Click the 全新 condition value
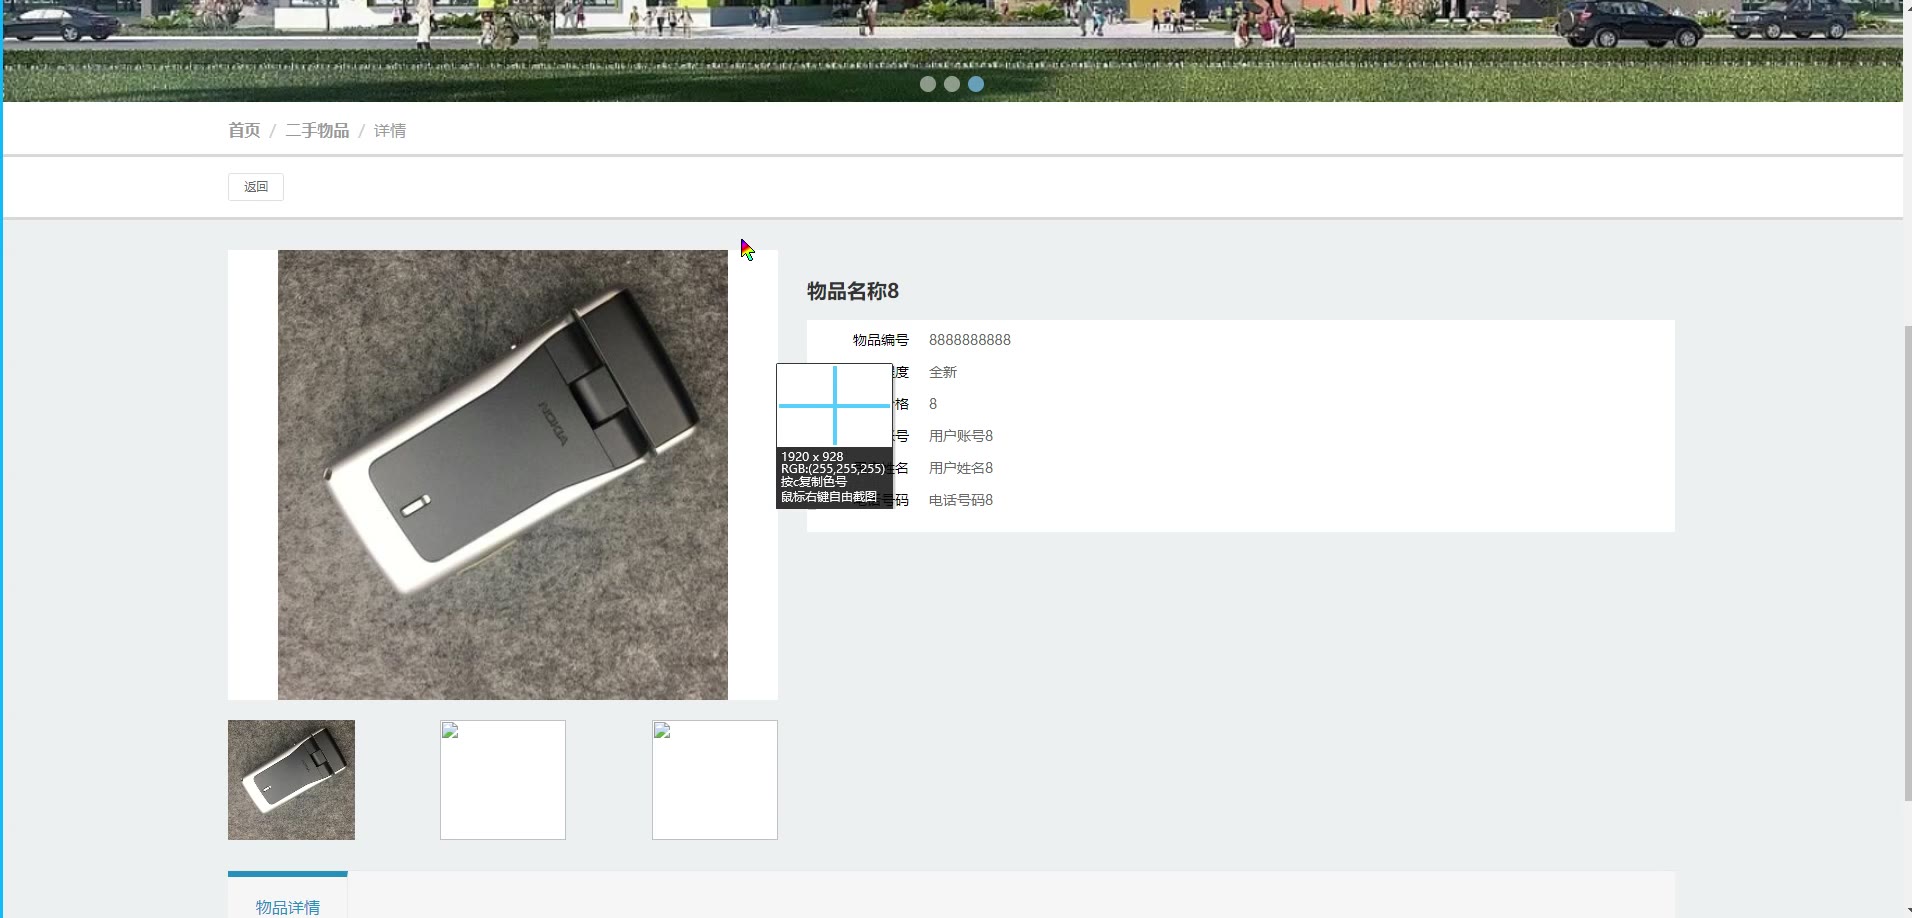 pos(943,372)
